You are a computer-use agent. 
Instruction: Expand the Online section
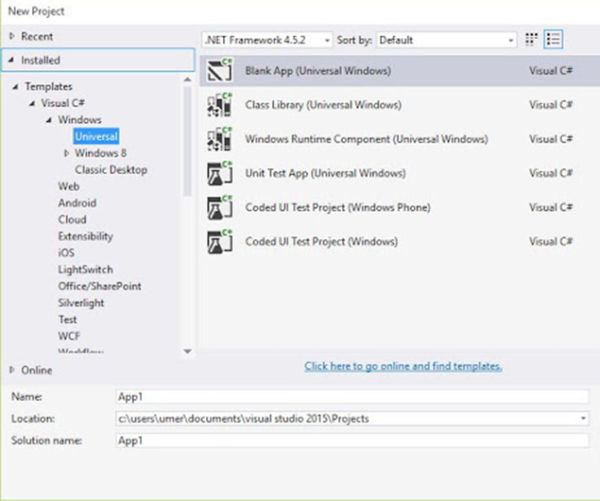pos(12,370)
